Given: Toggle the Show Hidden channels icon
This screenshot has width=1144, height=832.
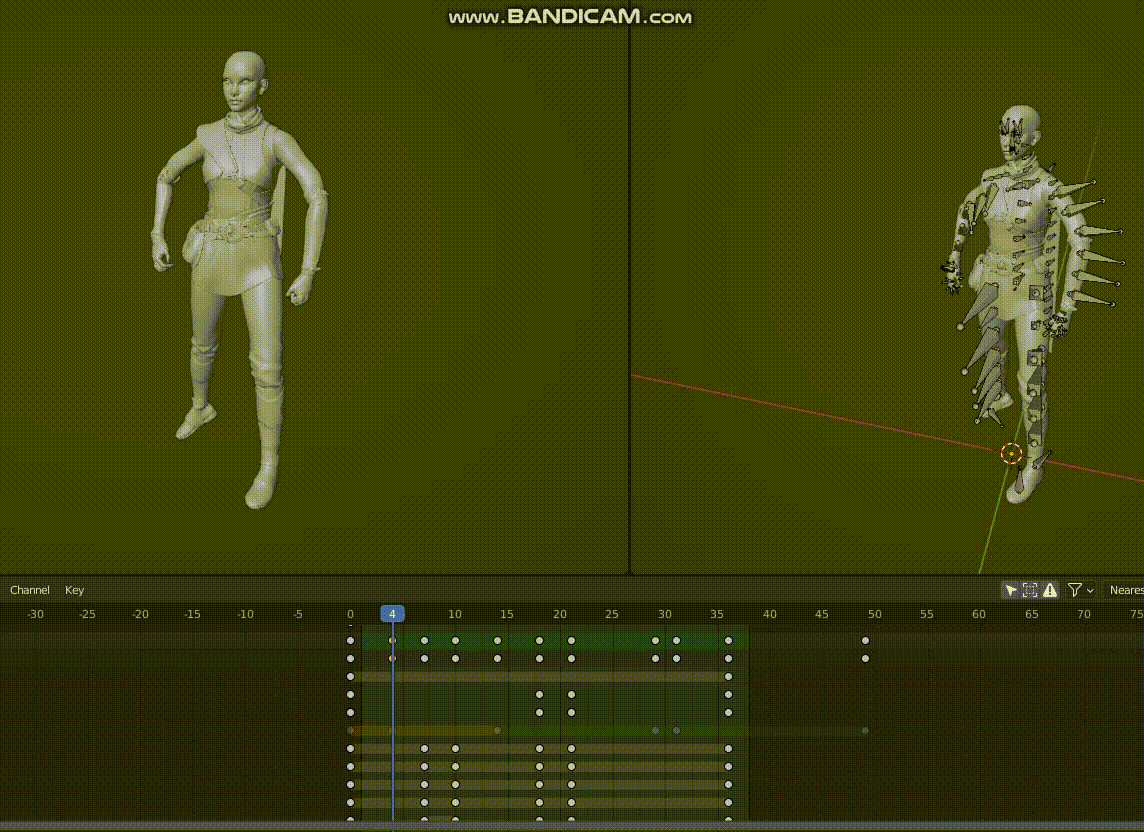Looking at the screenshot, I should (1029, 590).
